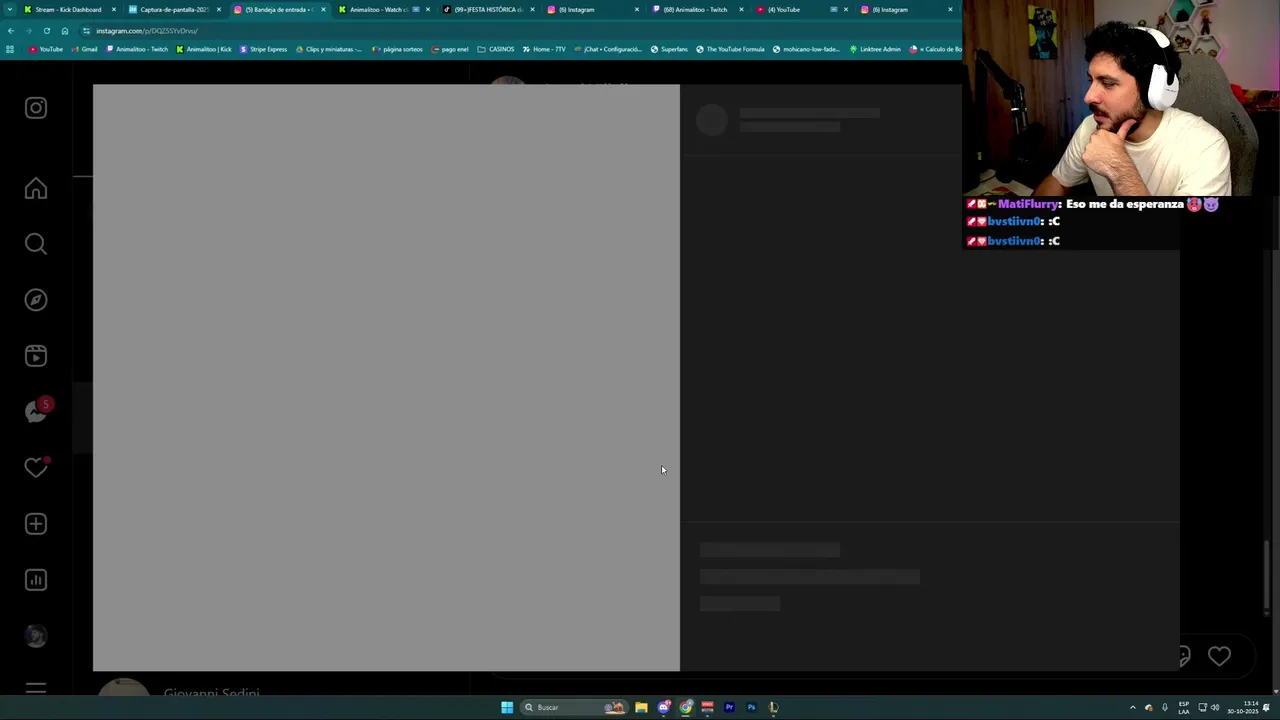Open the sidebar More menu
Image resolution: width=1280 pixels, height=720 pixels.
pyautogui.click(x=36, y=689)
